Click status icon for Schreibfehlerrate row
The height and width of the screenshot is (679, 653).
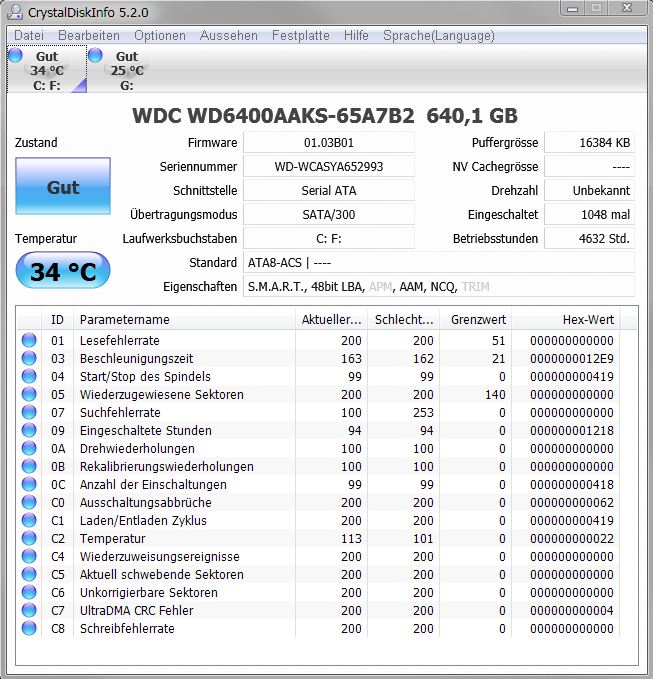[29, 628]
